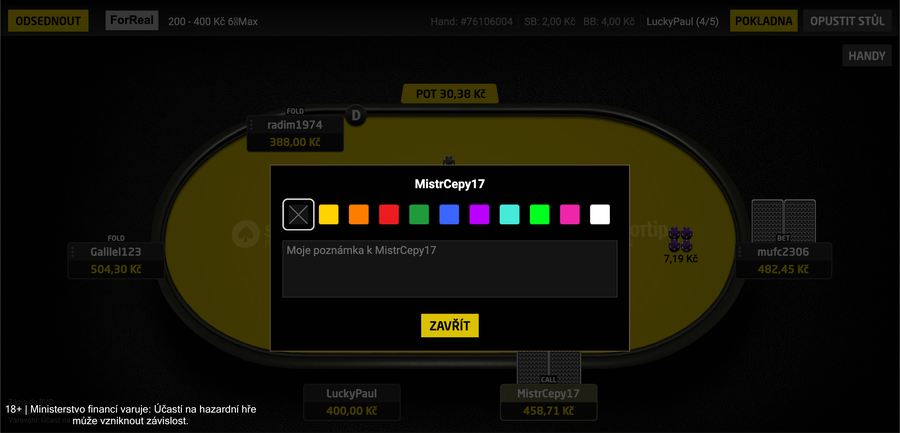Image resolution: width=900 pixels, height=433 pixels.
Task: Open the HANDY hand history
Action: point(867,56)
